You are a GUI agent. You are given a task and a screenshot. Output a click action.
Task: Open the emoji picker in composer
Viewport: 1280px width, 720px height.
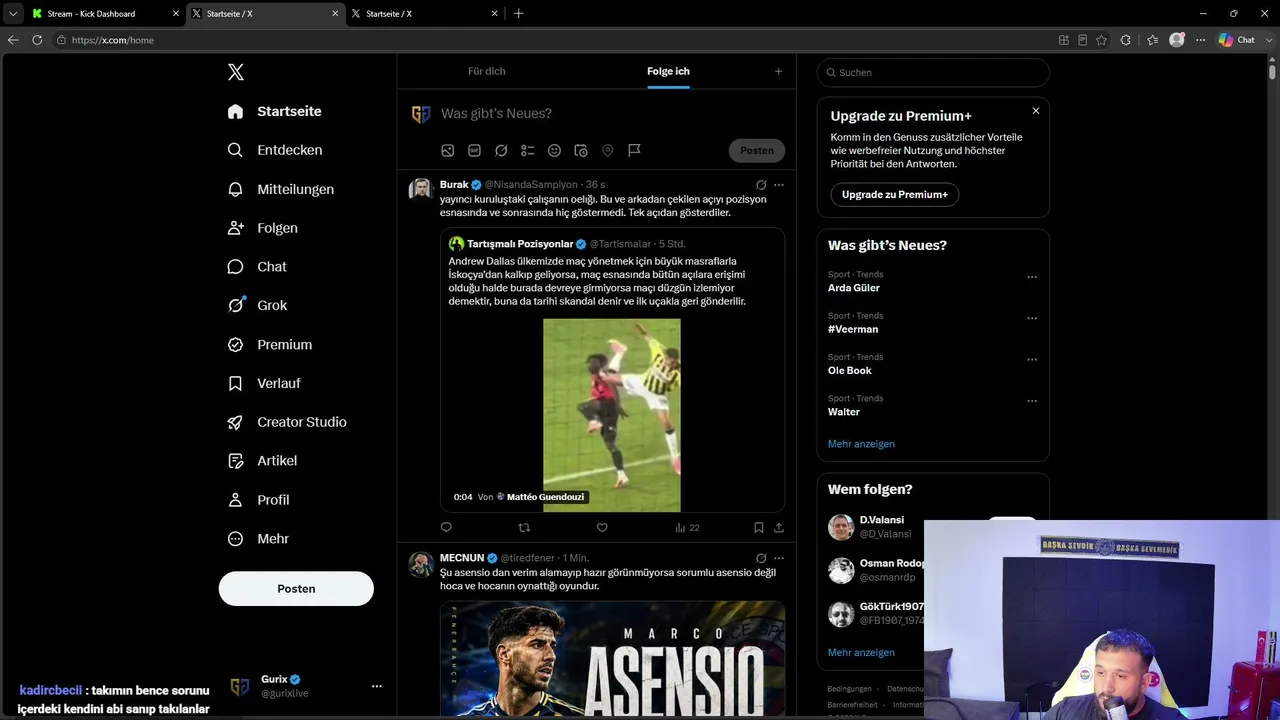(x=554, y=150)
